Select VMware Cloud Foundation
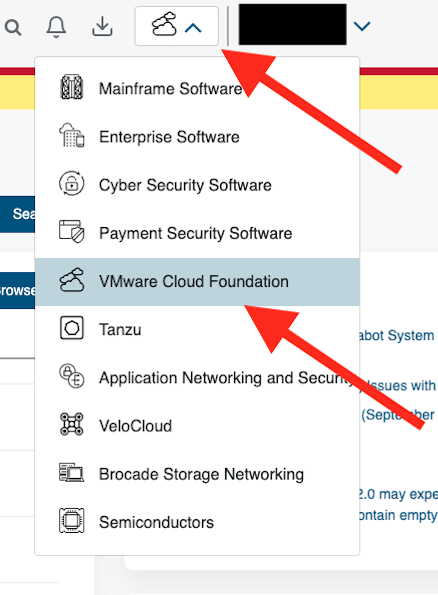The width and height of the screenshot is (438, 595). [x=197, y=282]
